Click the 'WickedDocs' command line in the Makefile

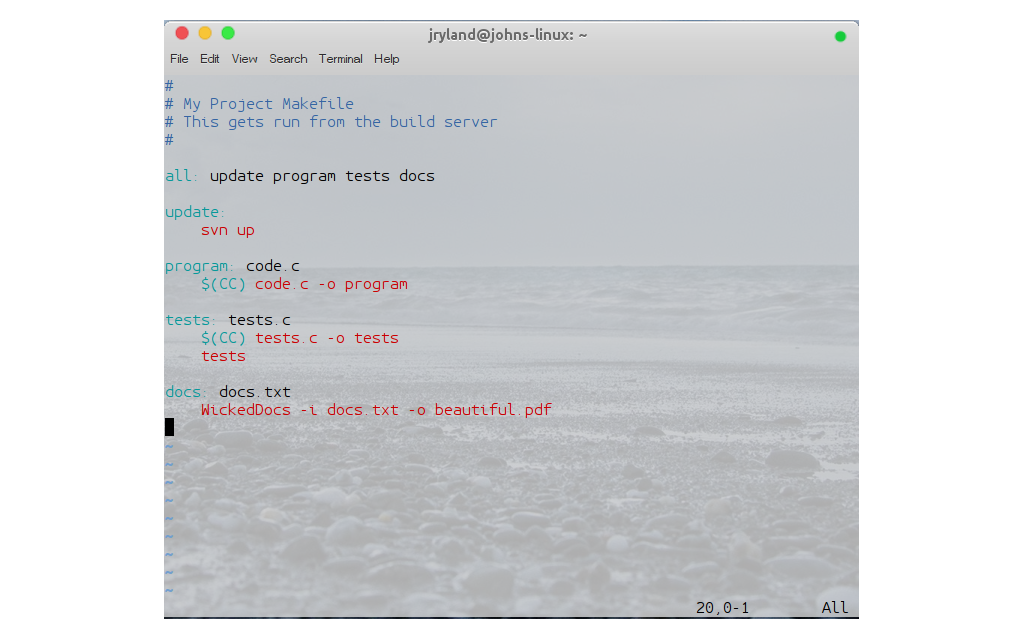[x=375, y=410]
